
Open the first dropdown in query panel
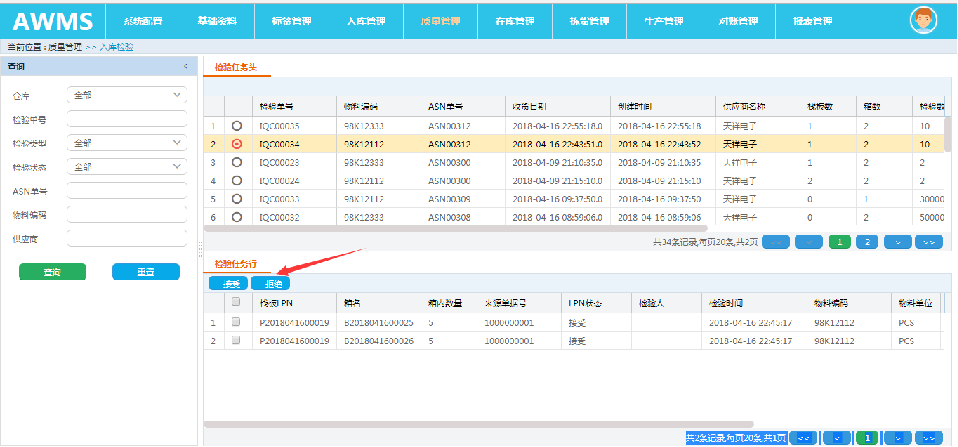click(x=127, y=96)
